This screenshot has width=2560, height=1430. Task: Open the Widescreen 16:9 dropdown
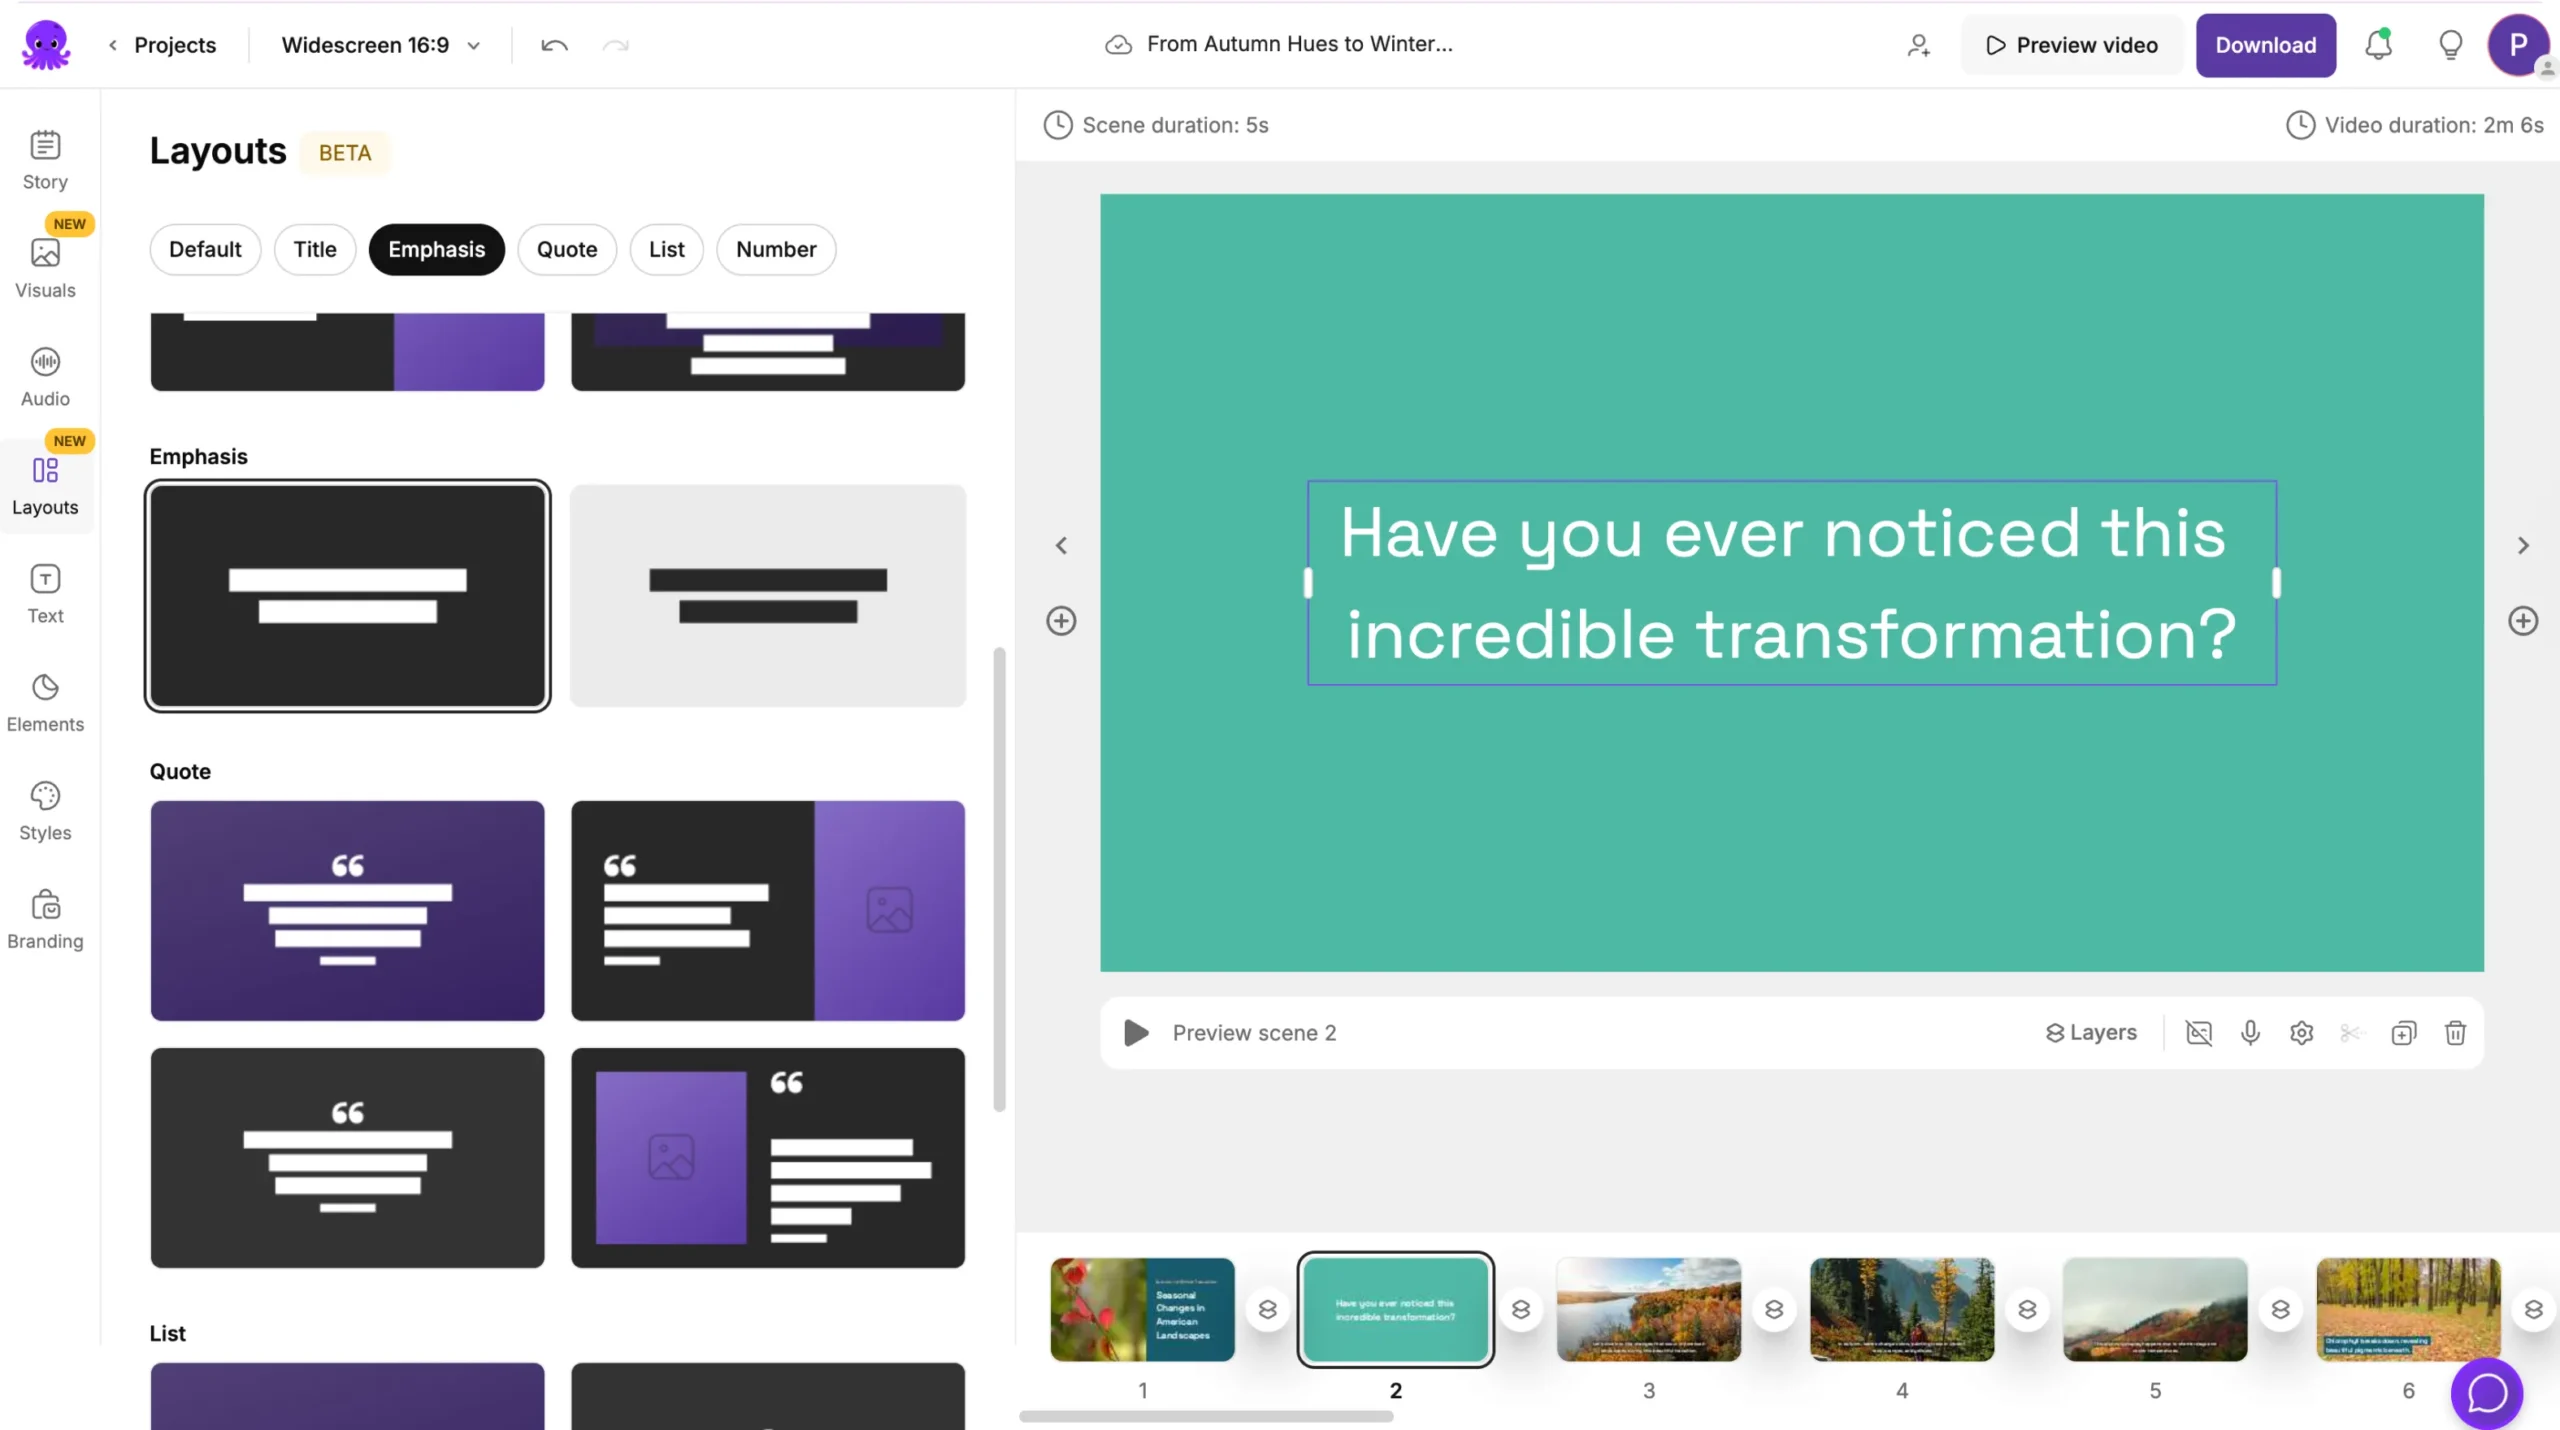[x=380, y=45]
